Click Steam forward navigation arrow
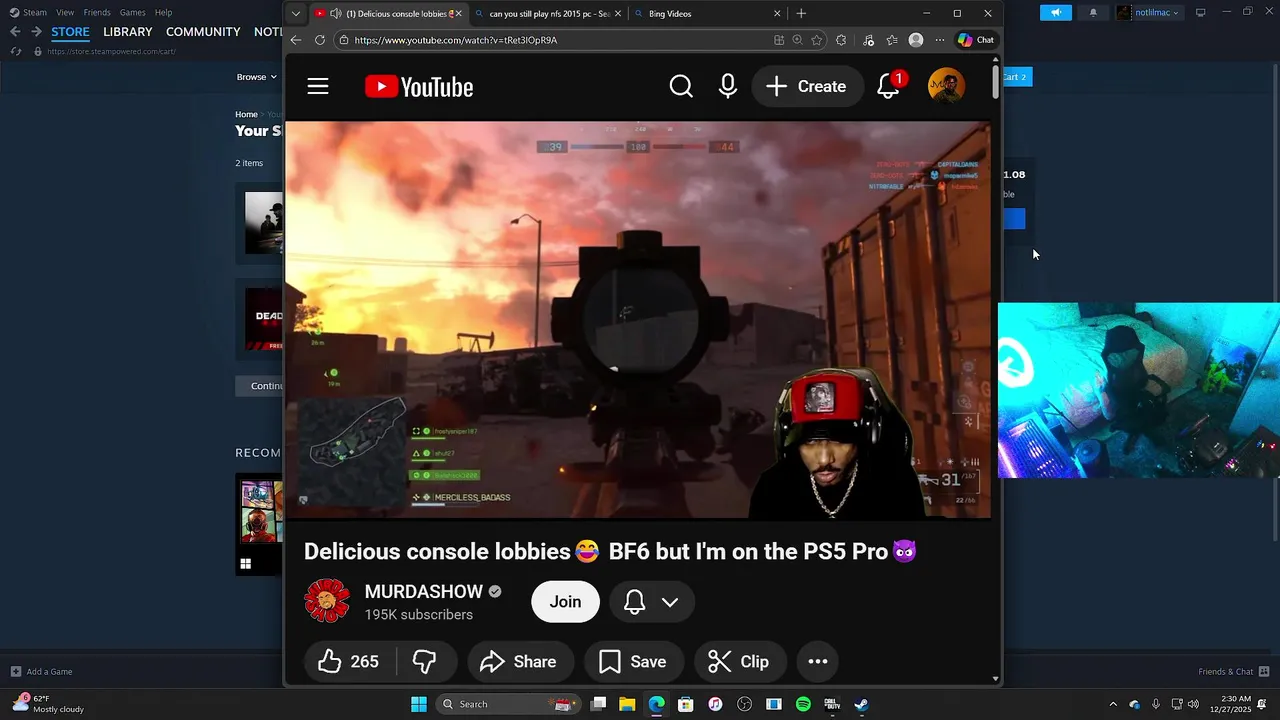Screen dimensions: 1280x720 [35, 32]
